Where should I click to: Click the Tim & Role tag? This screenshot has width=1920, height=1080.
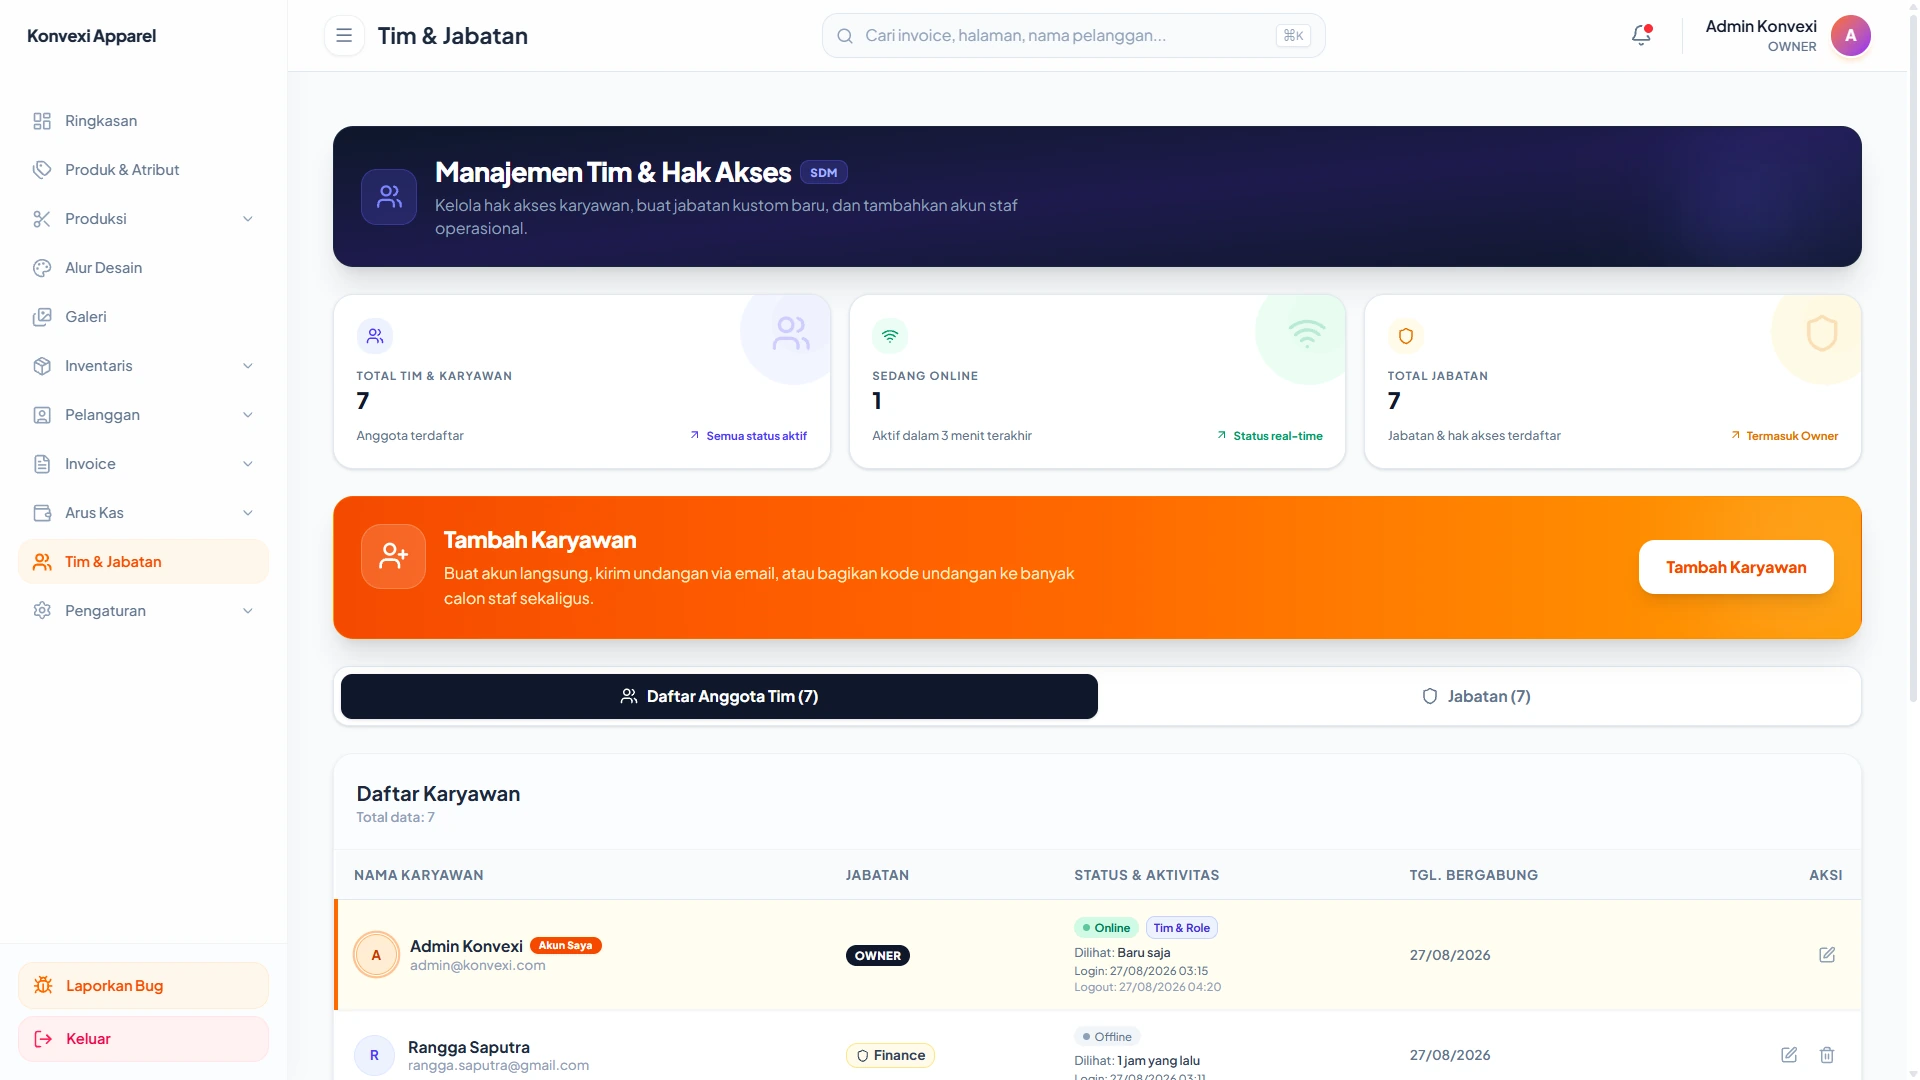click(1181, 928)
